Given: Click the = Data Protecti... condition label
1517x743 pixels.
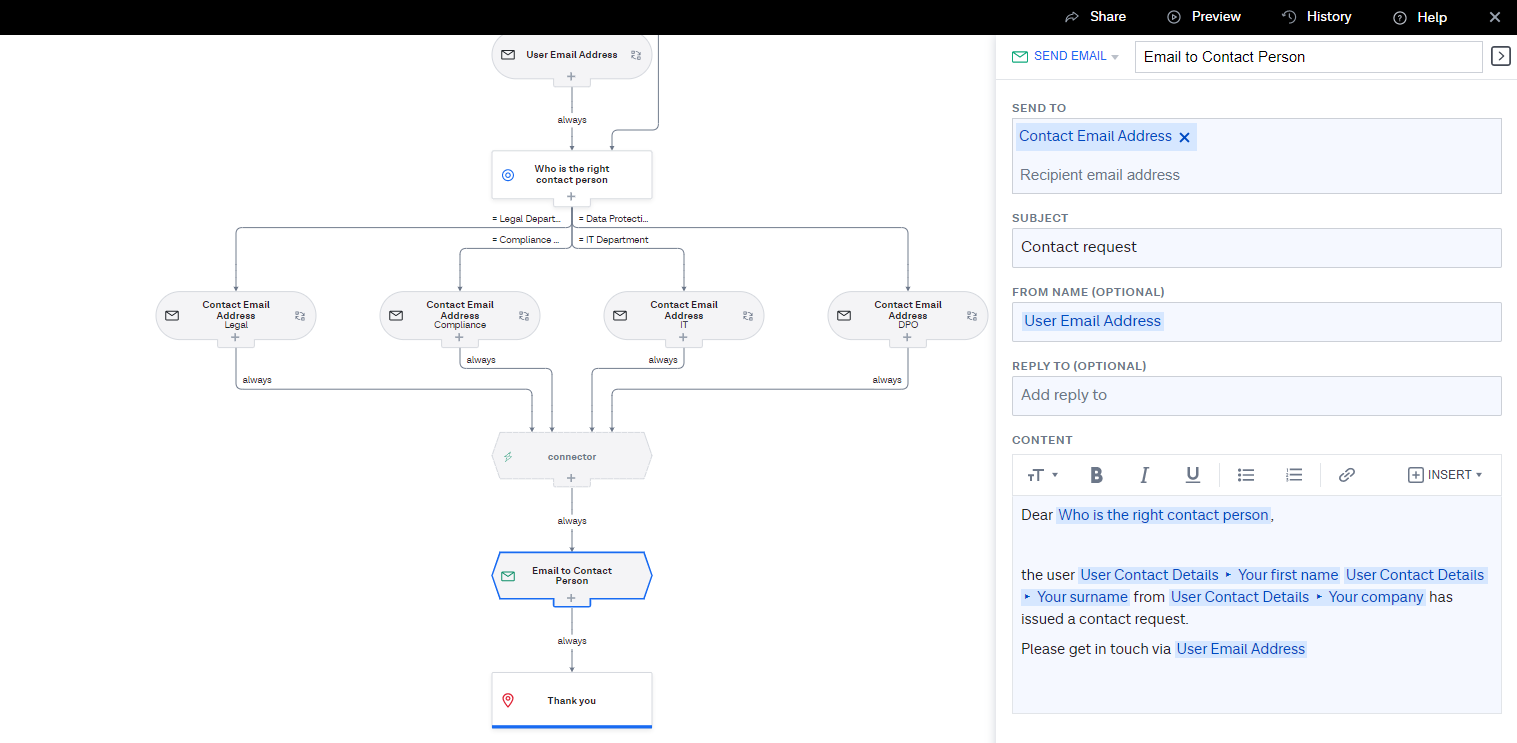Looking at the screenshot, I should click(615, 218).
